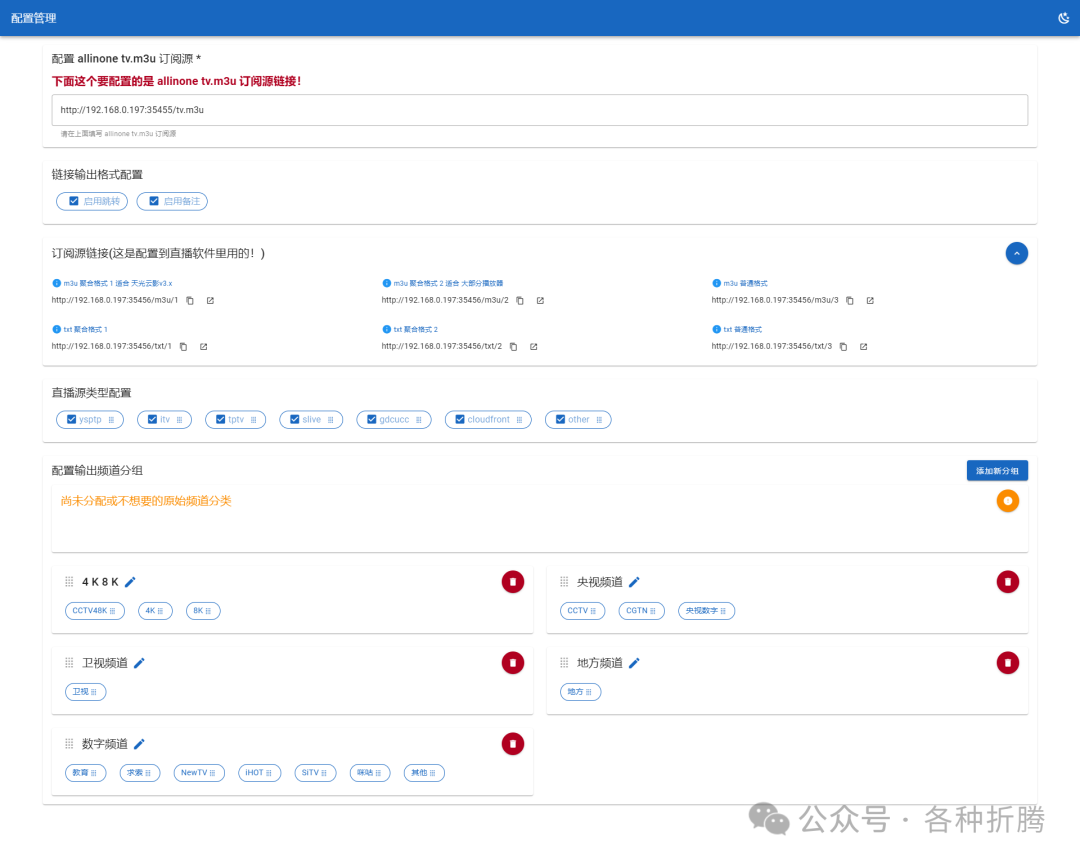Screen dimensions: 1080x863
Task: Click drag handle of 地方频道 group
Action: click(x=564, y=663)
